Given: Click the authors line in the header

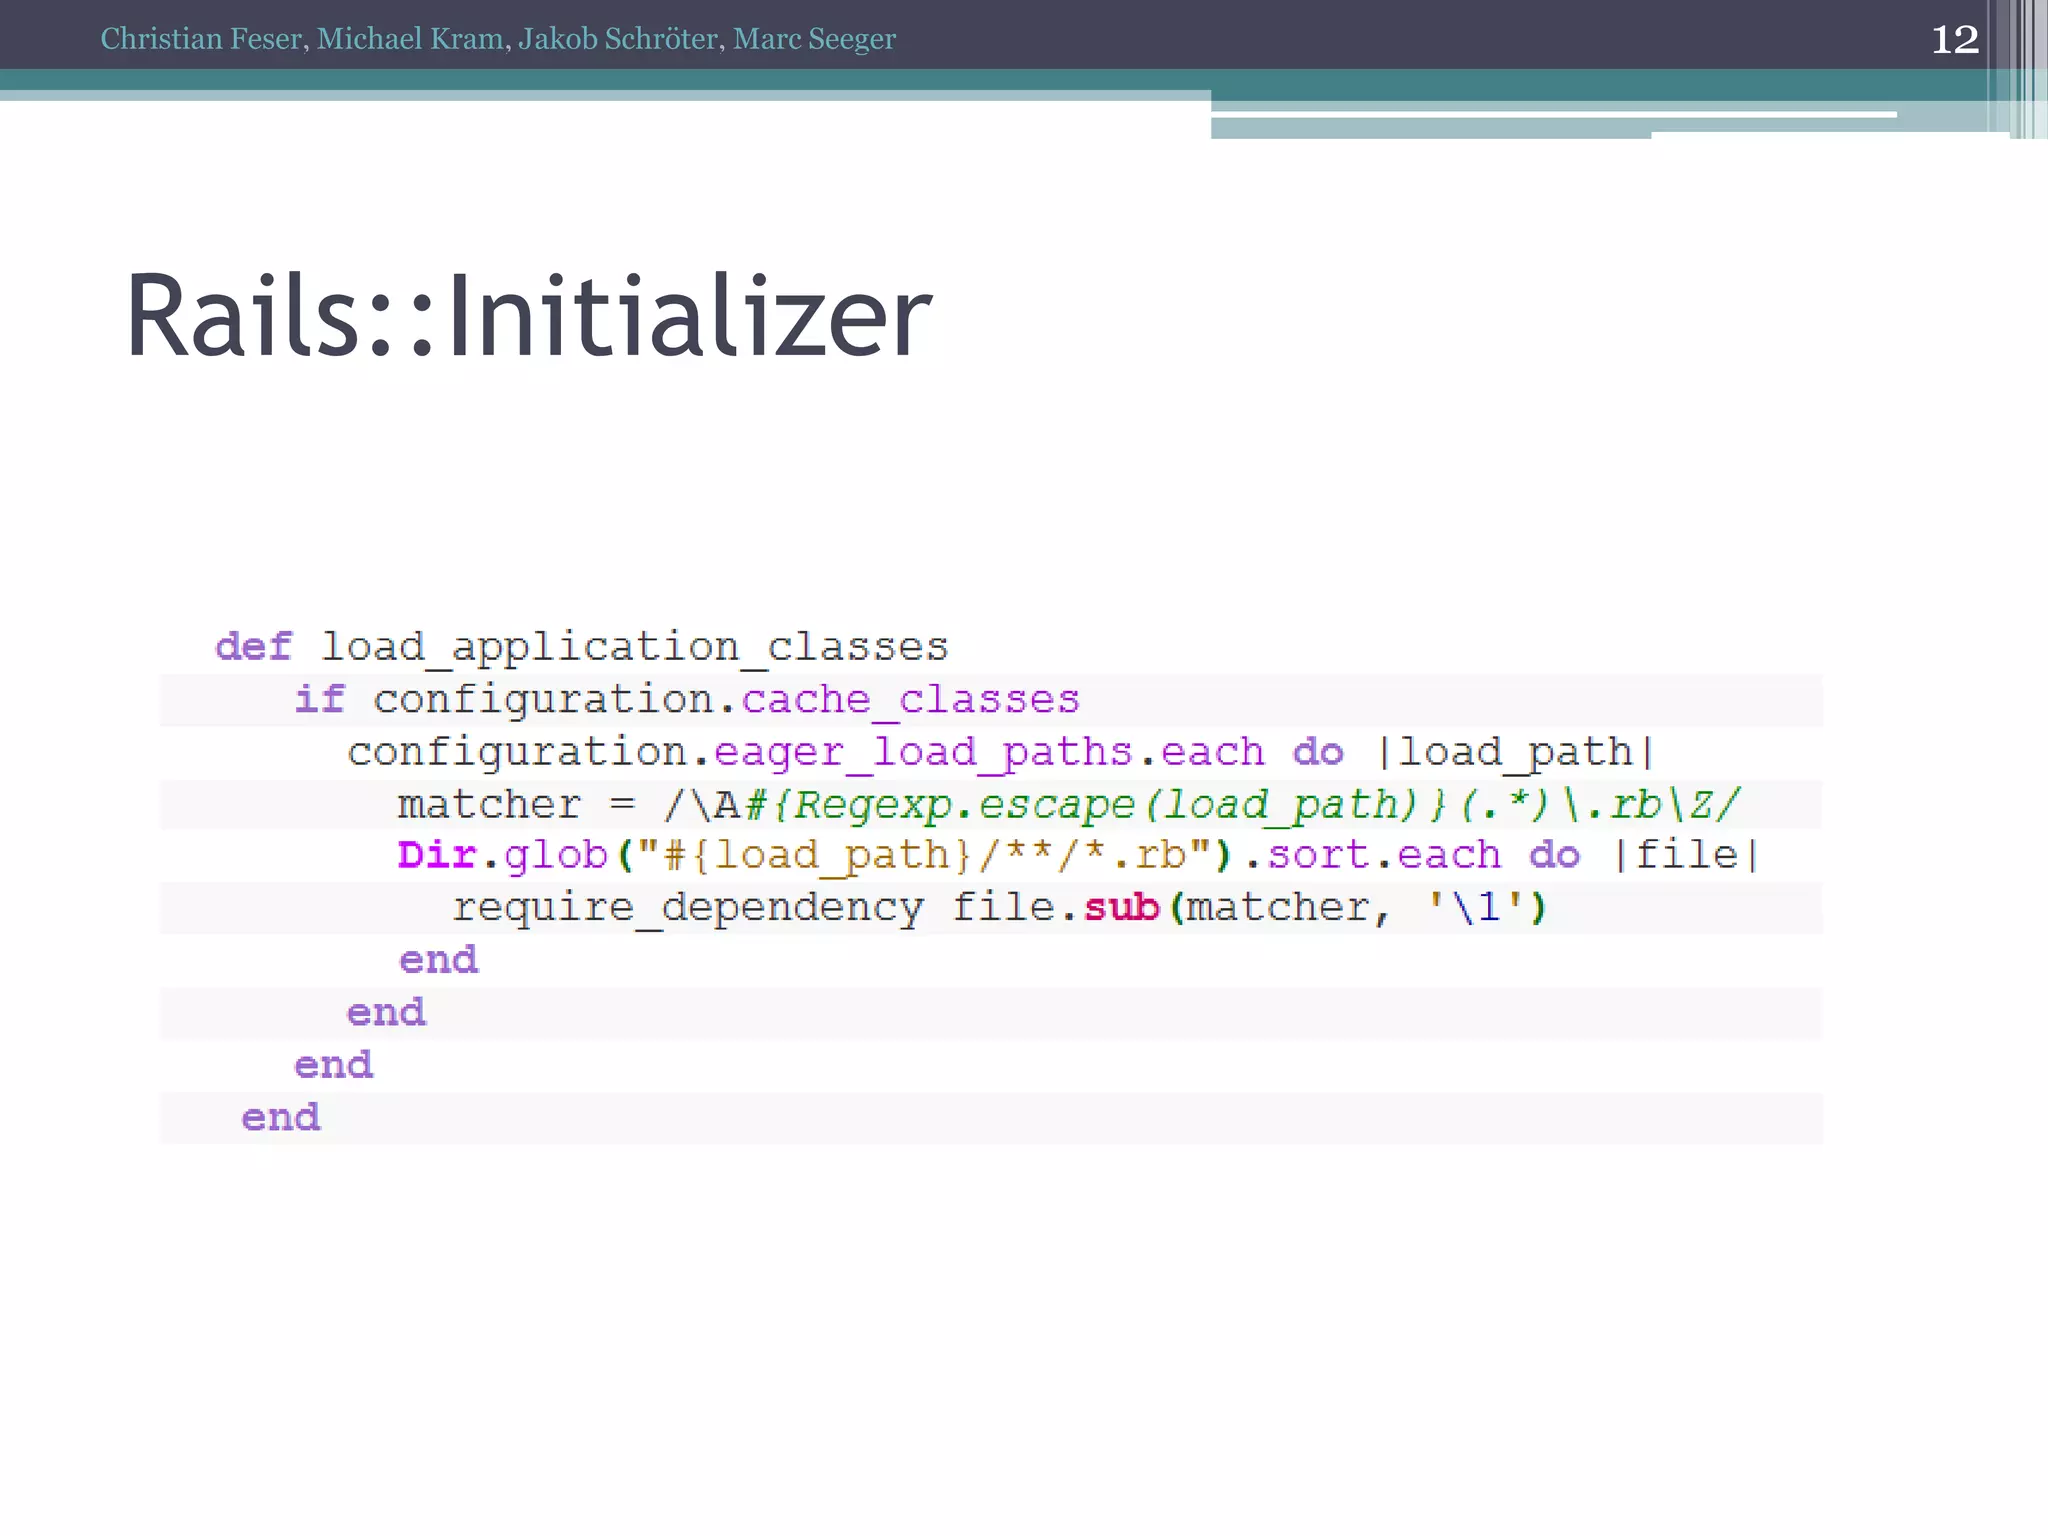Looking at the screenshot, I should [498, 39].
